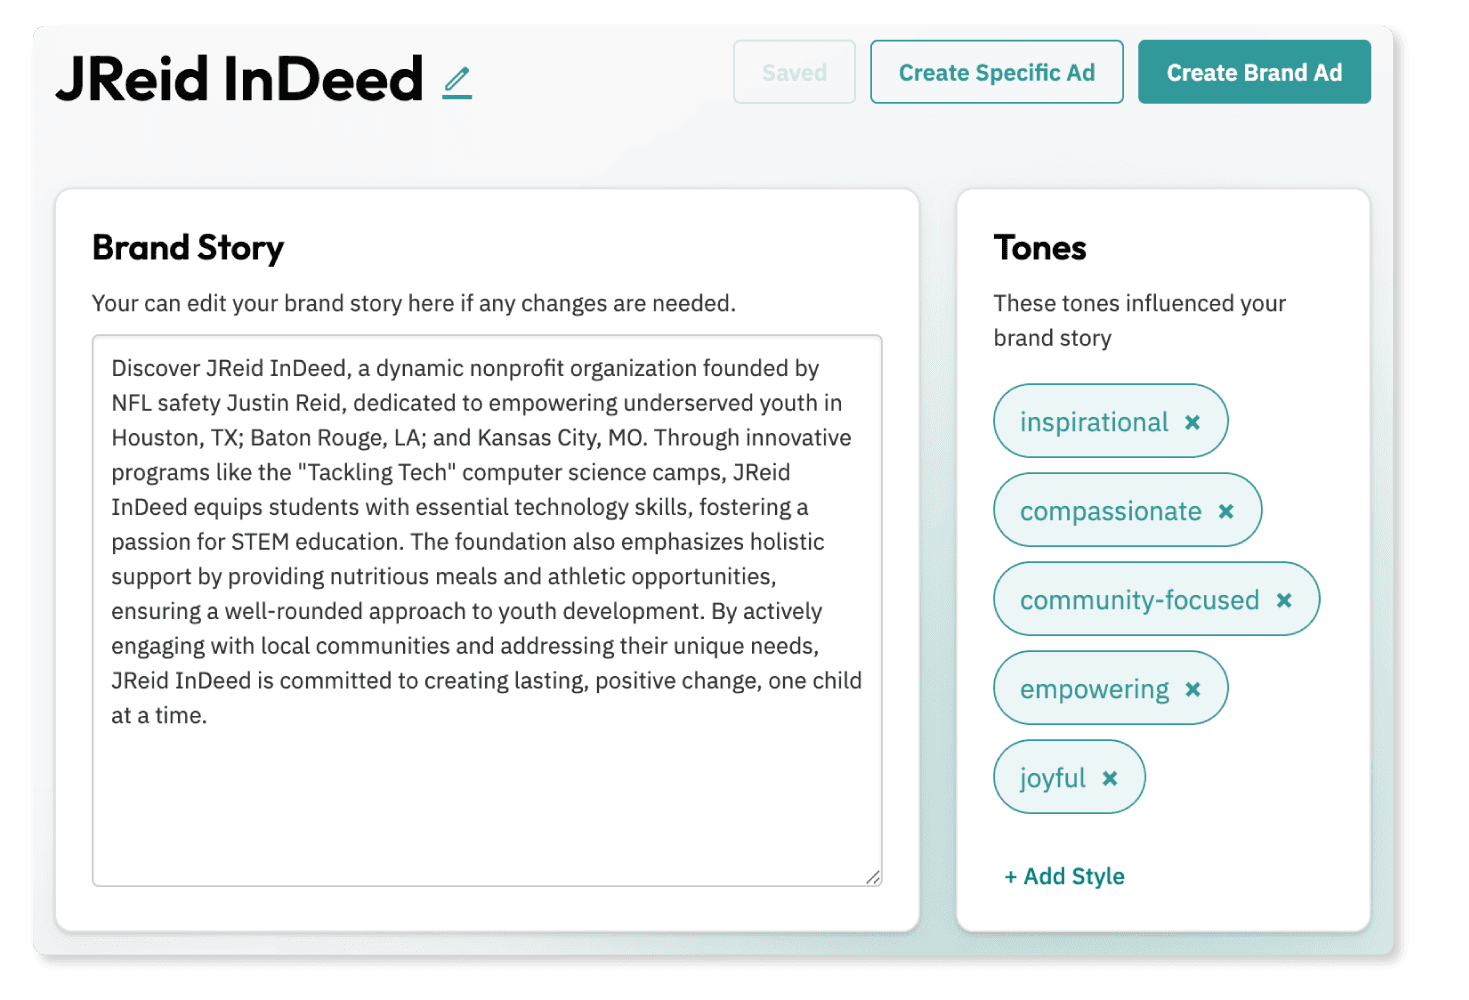The height and width of the screenshot is (1000, 1469).
Task: Click the Create Specific Ad button
Action: 996,72
